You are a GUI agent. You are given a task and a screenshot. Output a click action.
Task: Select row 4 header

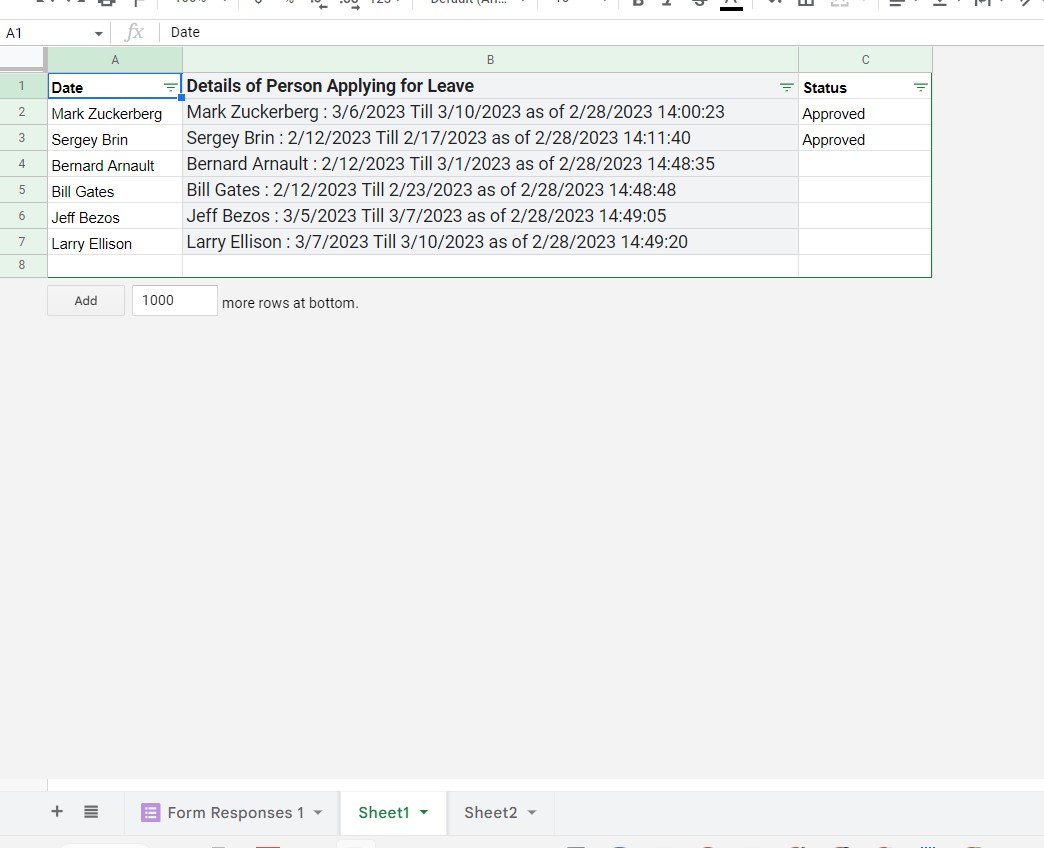22,164
